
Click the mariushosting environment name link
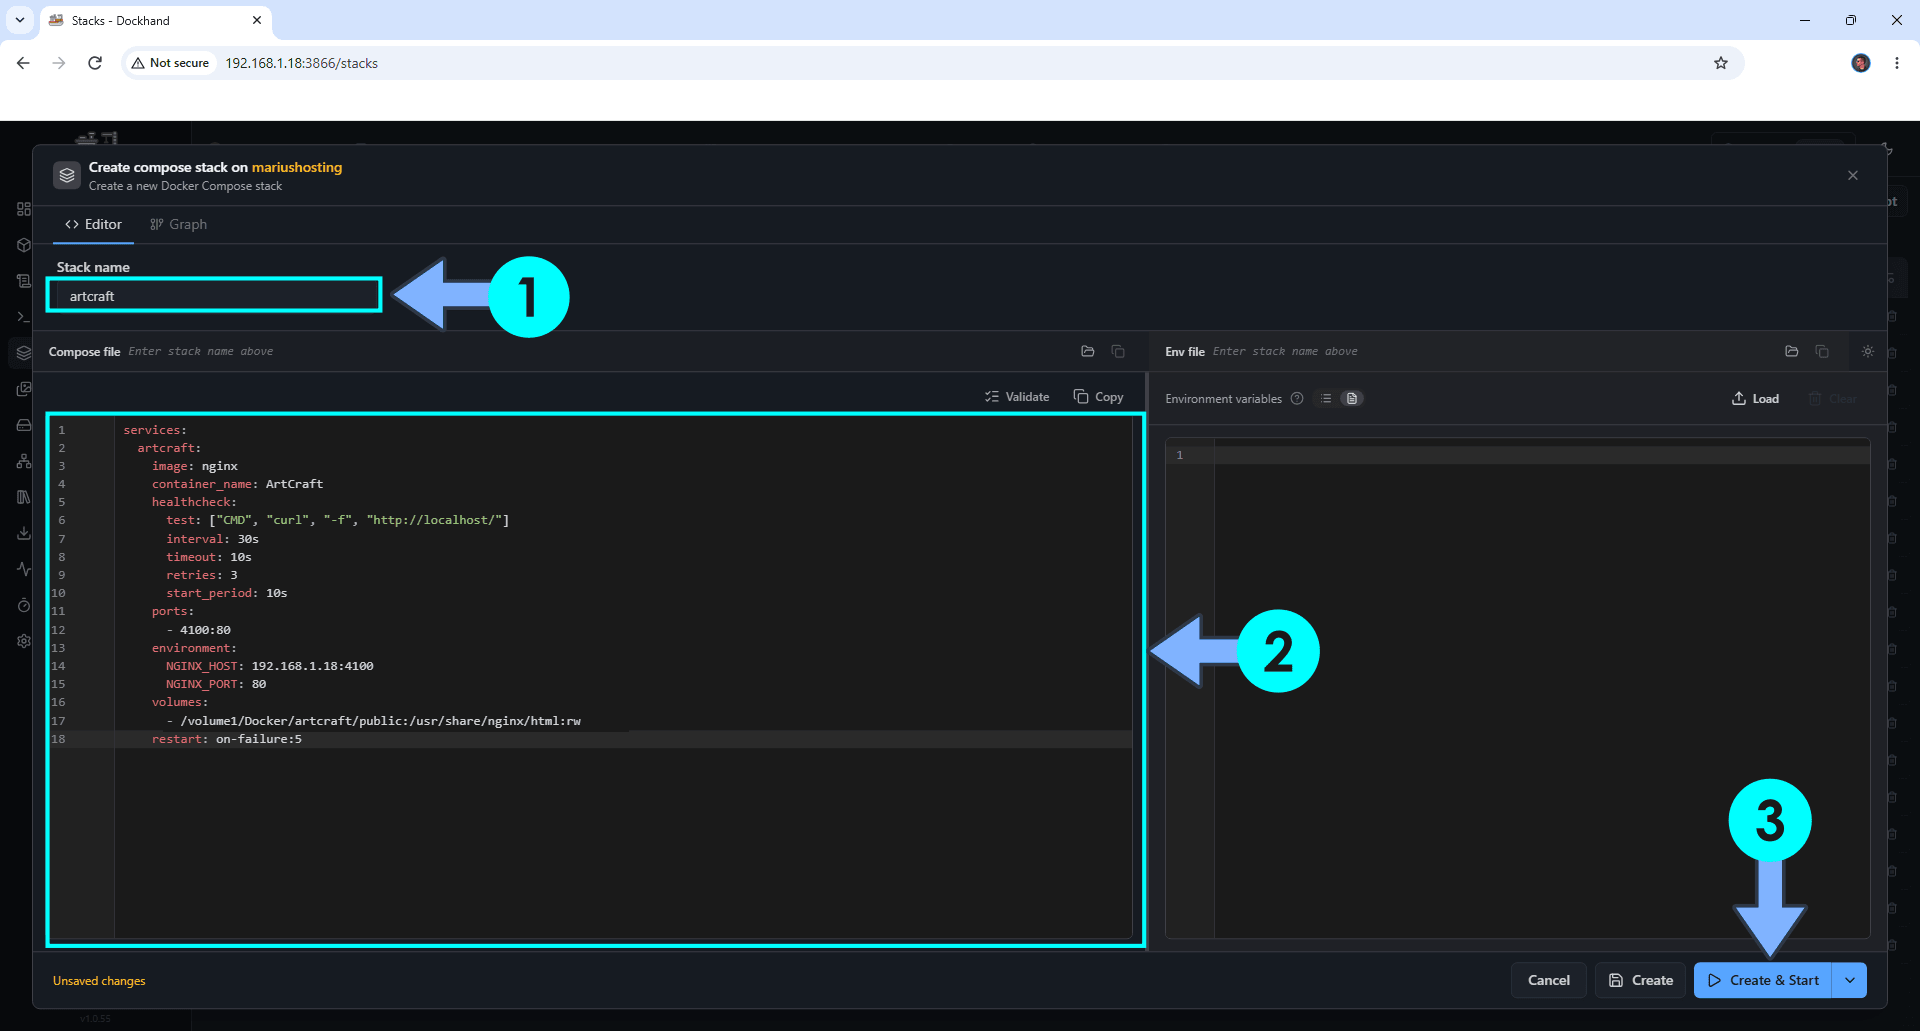[x=296, y=167]
